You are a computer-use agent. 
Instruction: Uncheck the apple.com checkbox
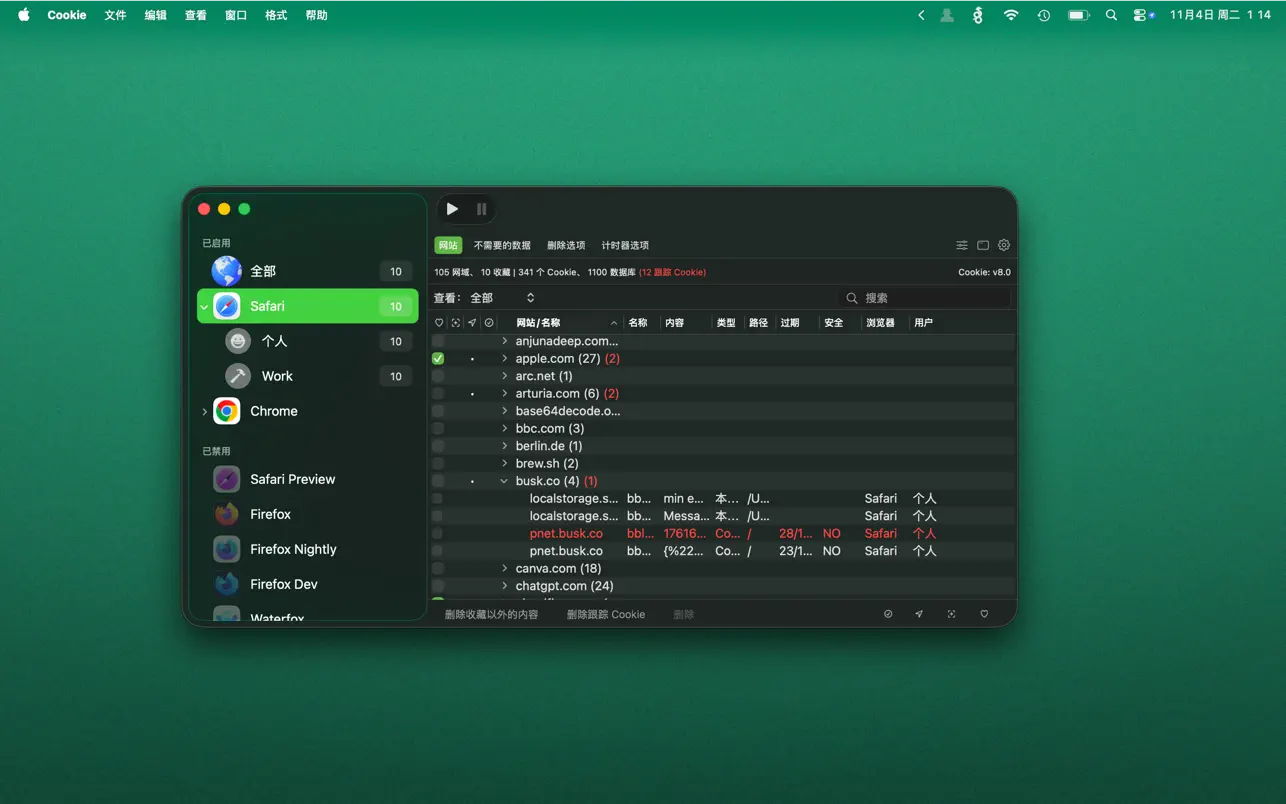[438, 358]
